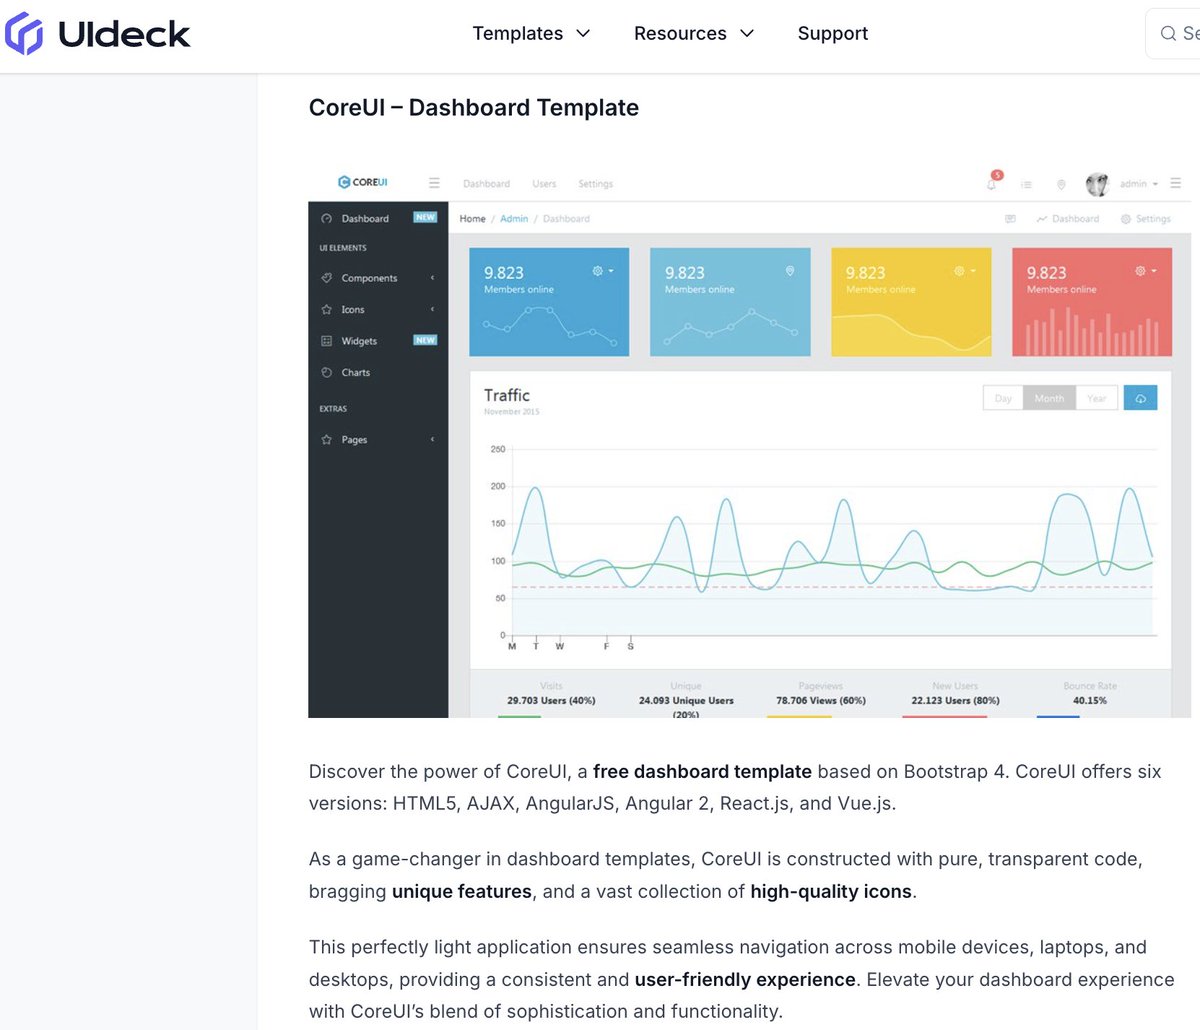Image resolution: width=1200 pixels, height=1030 pixels.
Task: Click the 22.123 Users progress bar
Action: pyautogui.click(x=945, y=716)
